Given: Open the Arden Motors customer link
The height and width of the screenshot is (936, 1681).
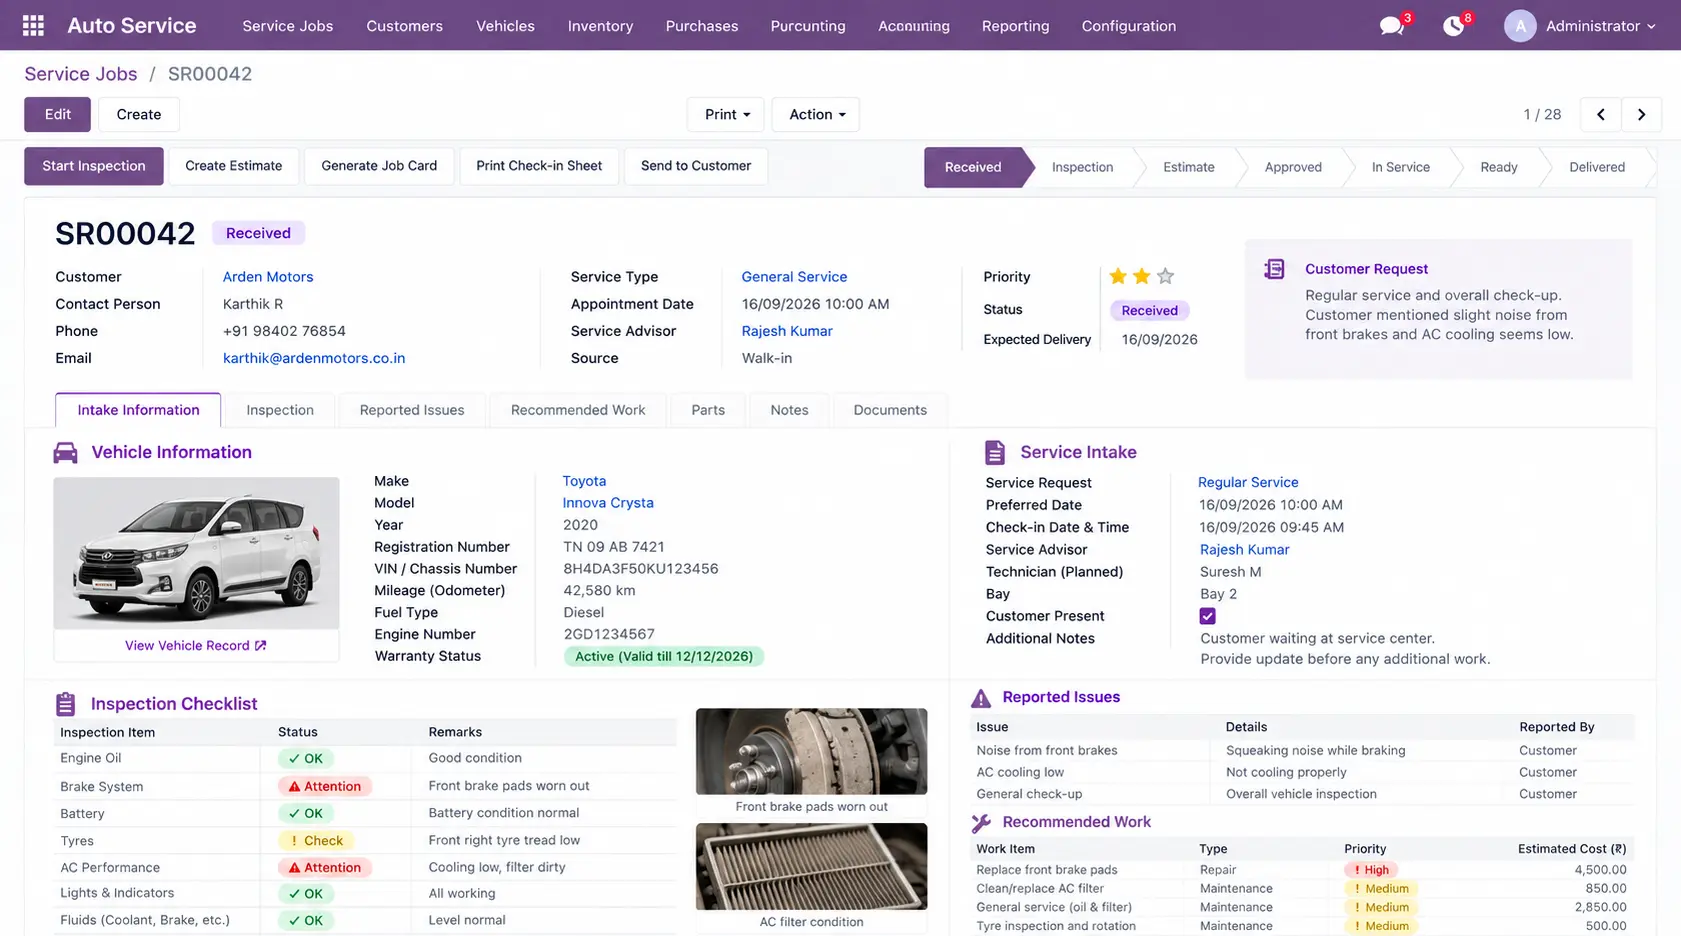Looking at the screenshot, I should click(268, 277).
